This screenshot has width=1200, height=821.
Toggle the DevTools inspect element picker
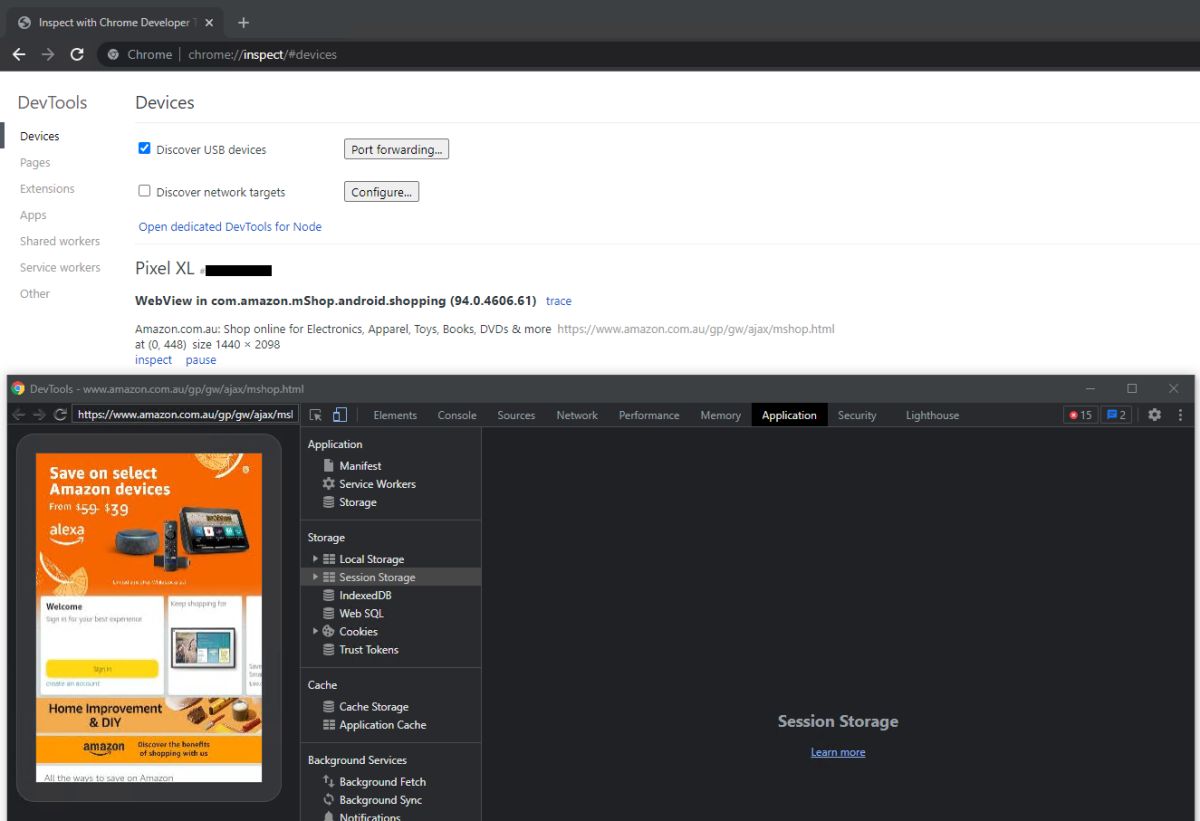[x=316, y=415]
